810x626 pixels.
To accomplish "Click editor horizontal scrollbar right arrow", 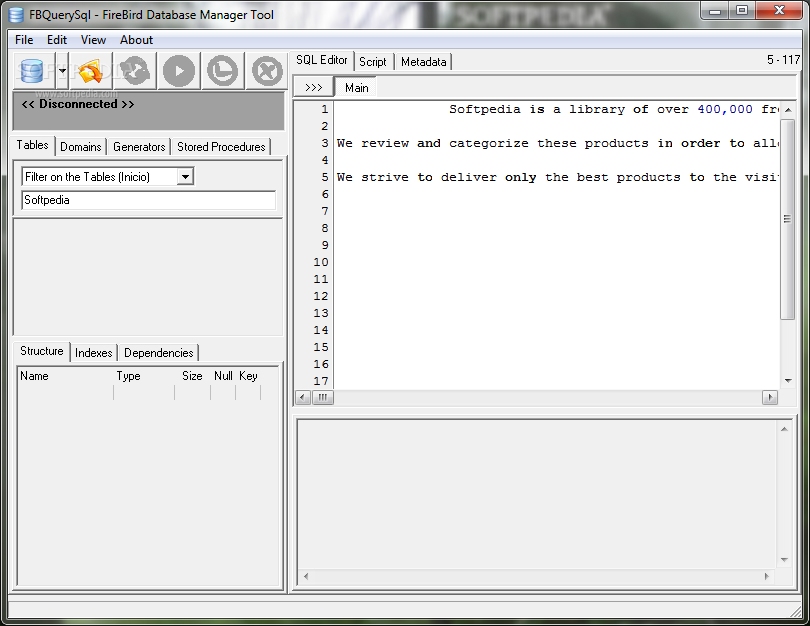I will [770, 397].
